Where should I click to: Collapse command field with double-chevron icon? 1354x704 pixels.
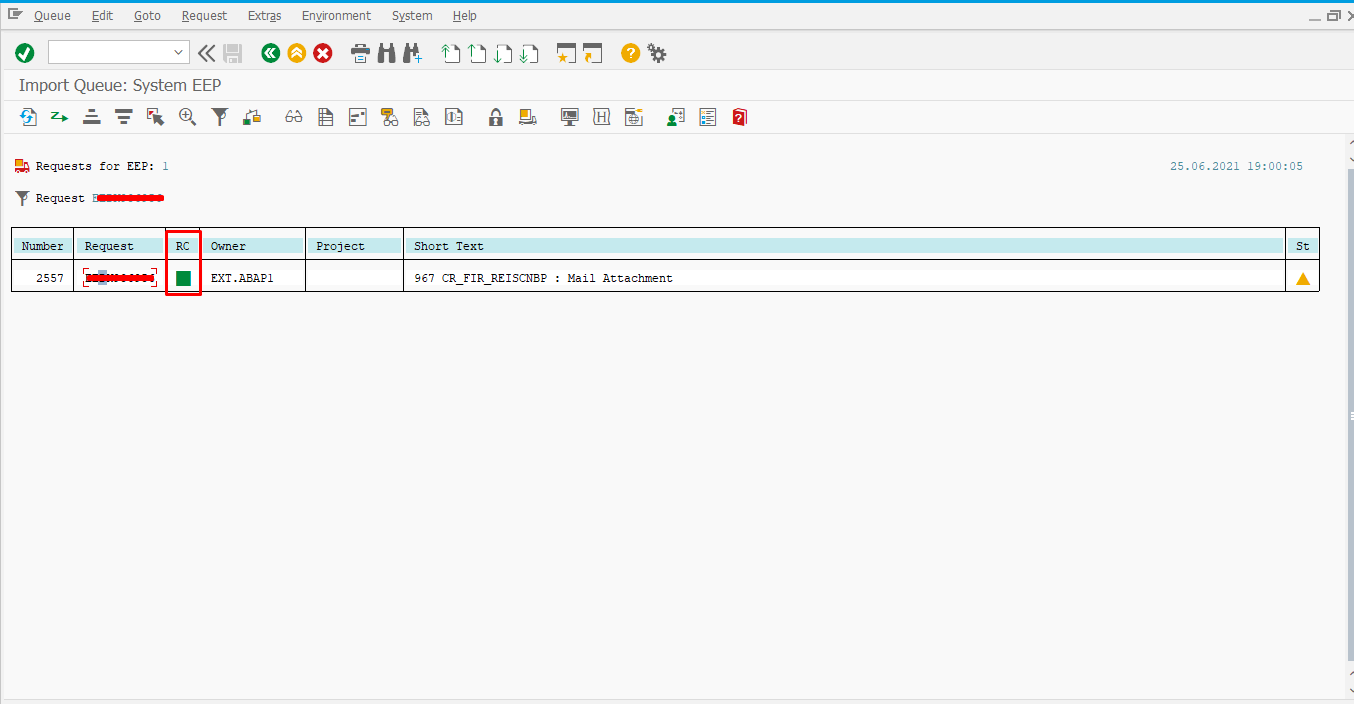207,53
